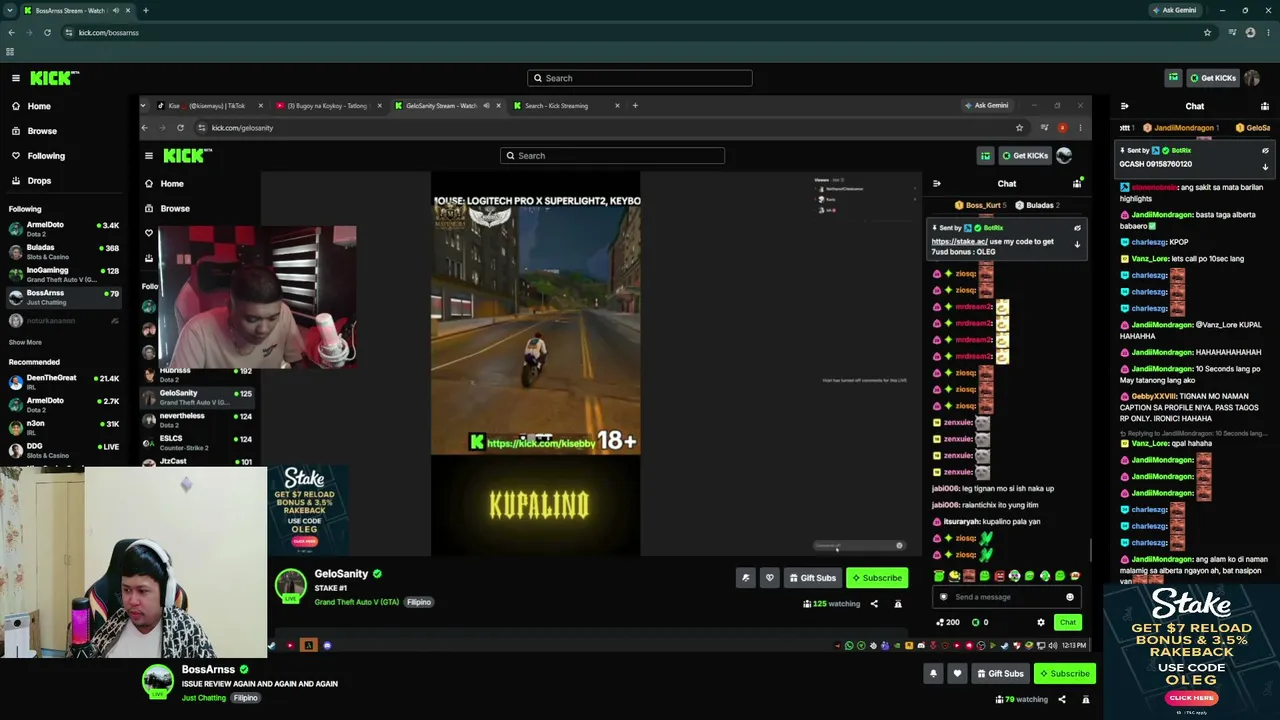Select BossArnss in the Following list
1280x720 pixels.
point(63,297)
